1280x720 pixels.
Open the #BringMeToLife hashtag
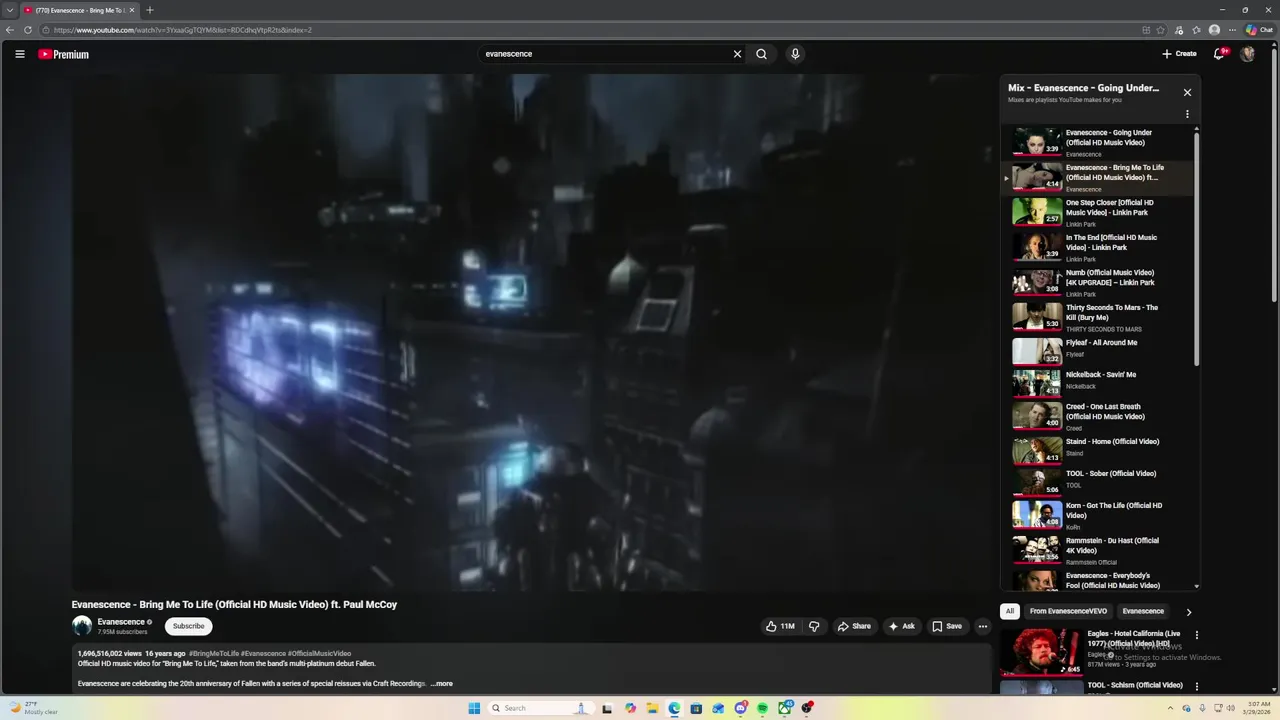[213, 654]
